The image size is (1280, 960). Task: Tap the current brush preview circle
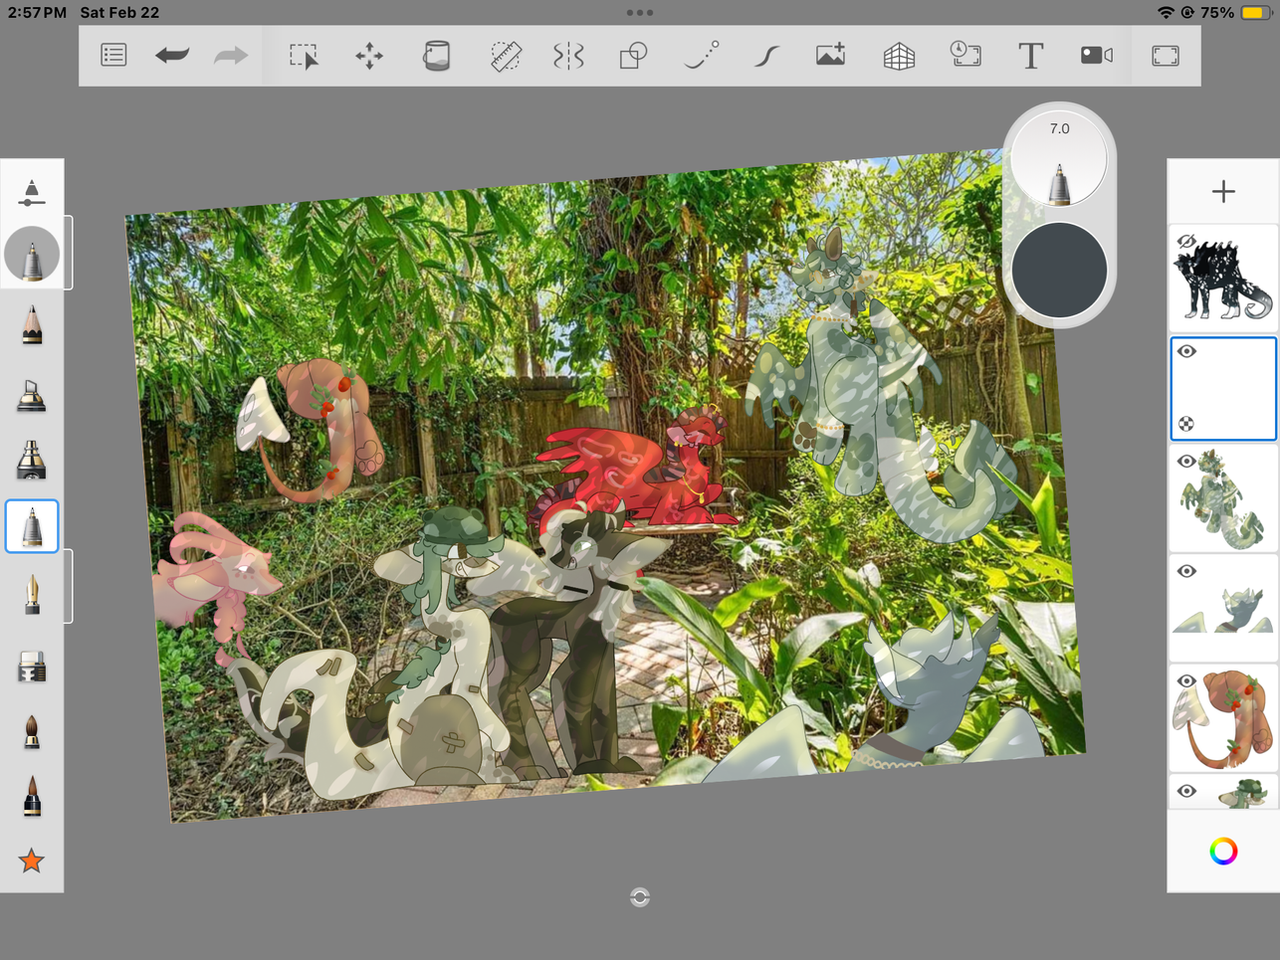click(32, 254)
